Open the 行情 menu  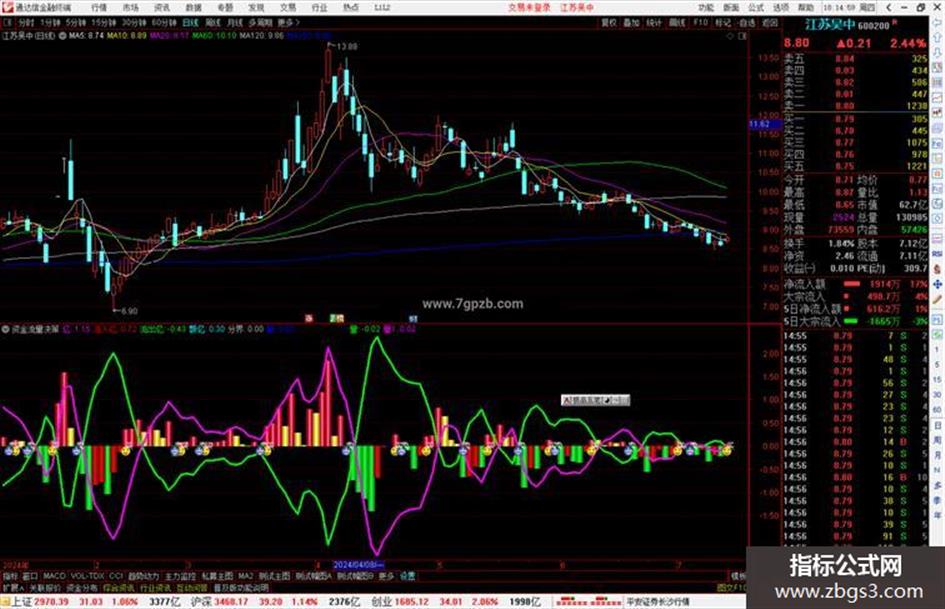99,8
